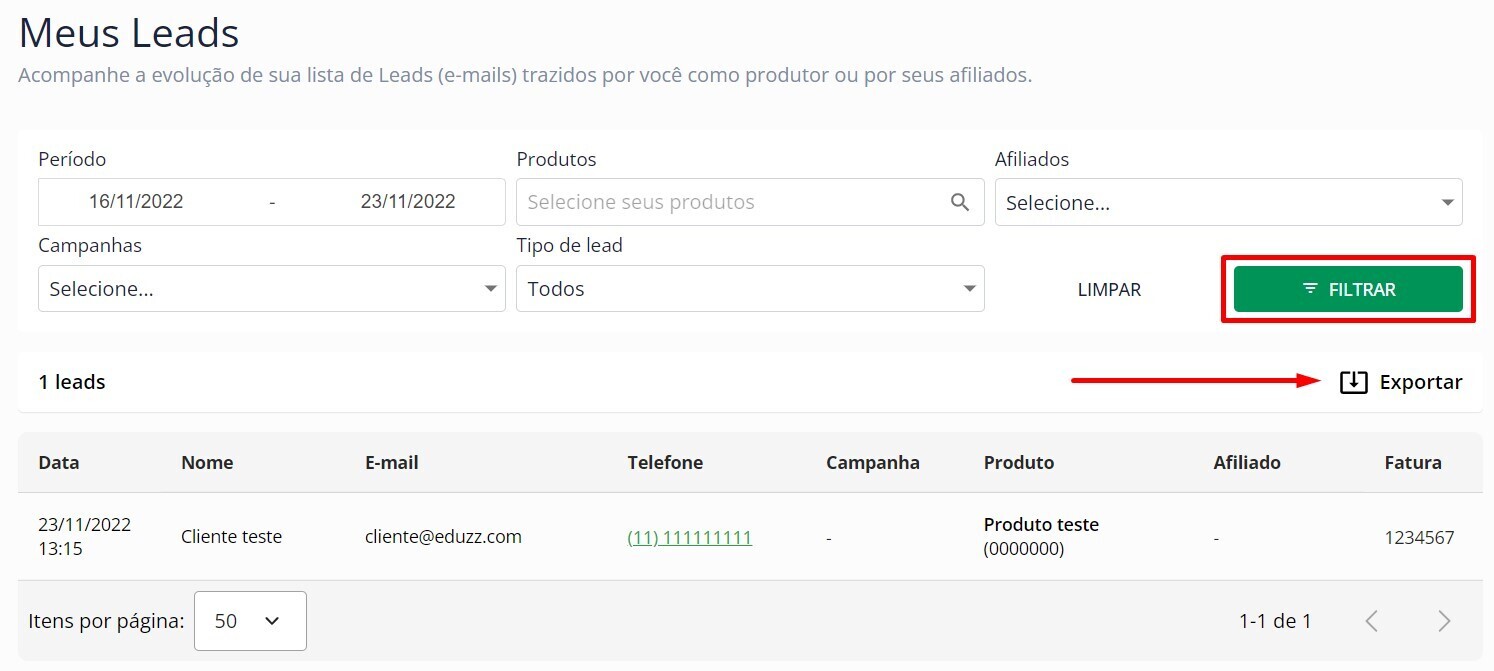1494x671 pixels.
Task: Open phone link (11) 111111111
Action: pos(689,538)
